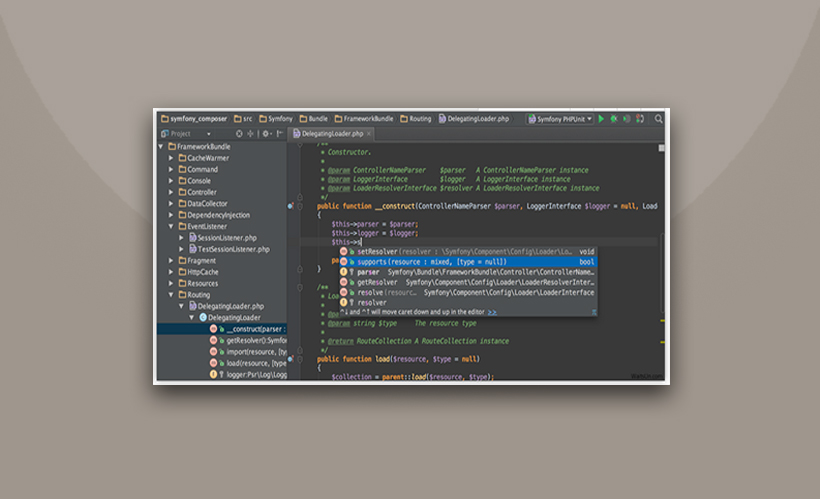Choose resolve(resourc… completion suggestion
This screenshot has height=499, width=820.
(468, 292)
